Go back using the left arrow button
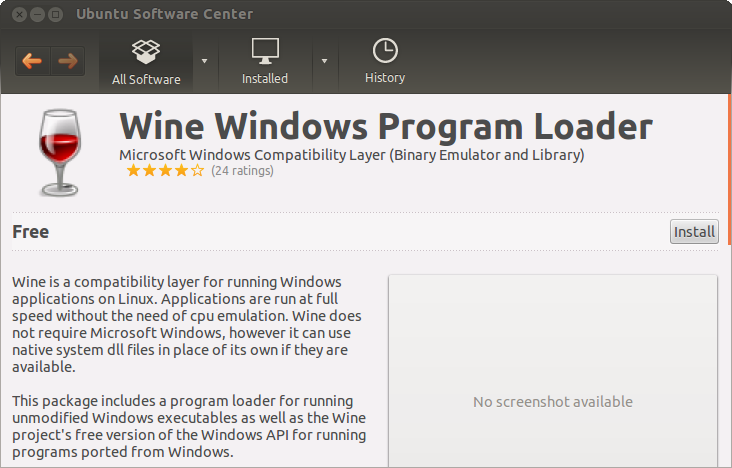 pyautogui.click(x=32, y=61)
